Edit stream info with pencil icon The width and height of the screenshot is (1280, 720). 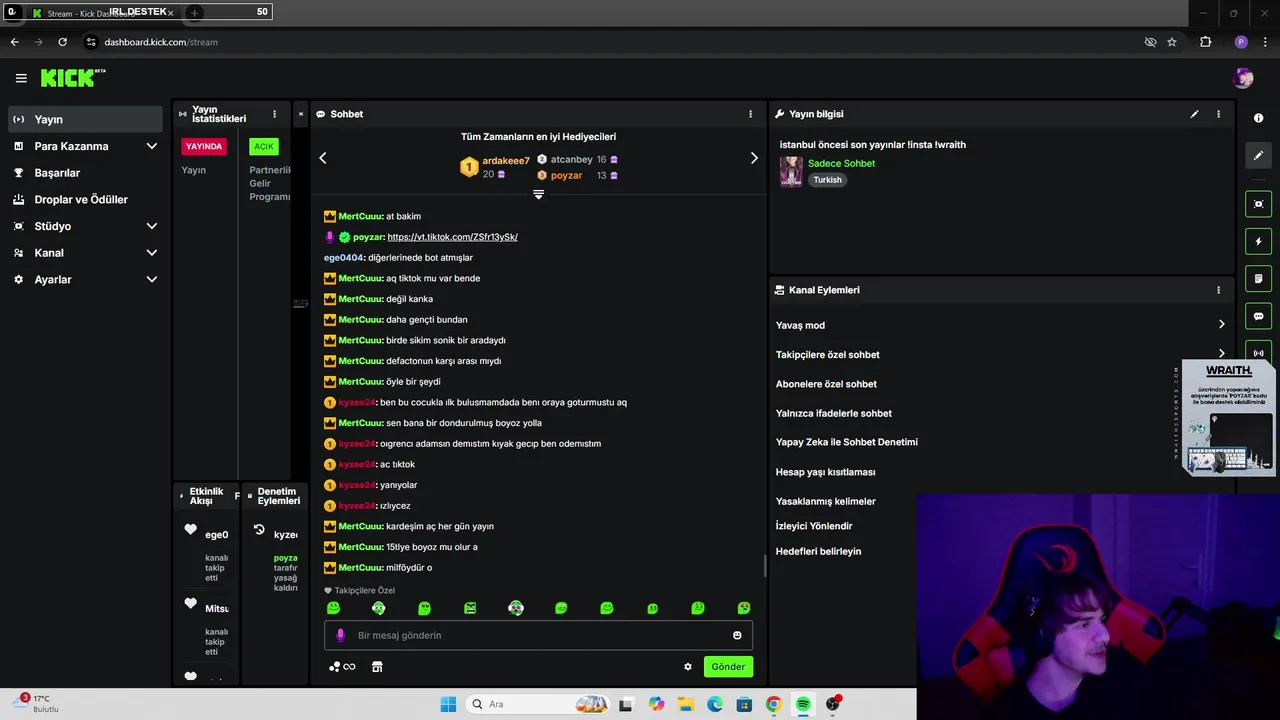point(1194,114)
